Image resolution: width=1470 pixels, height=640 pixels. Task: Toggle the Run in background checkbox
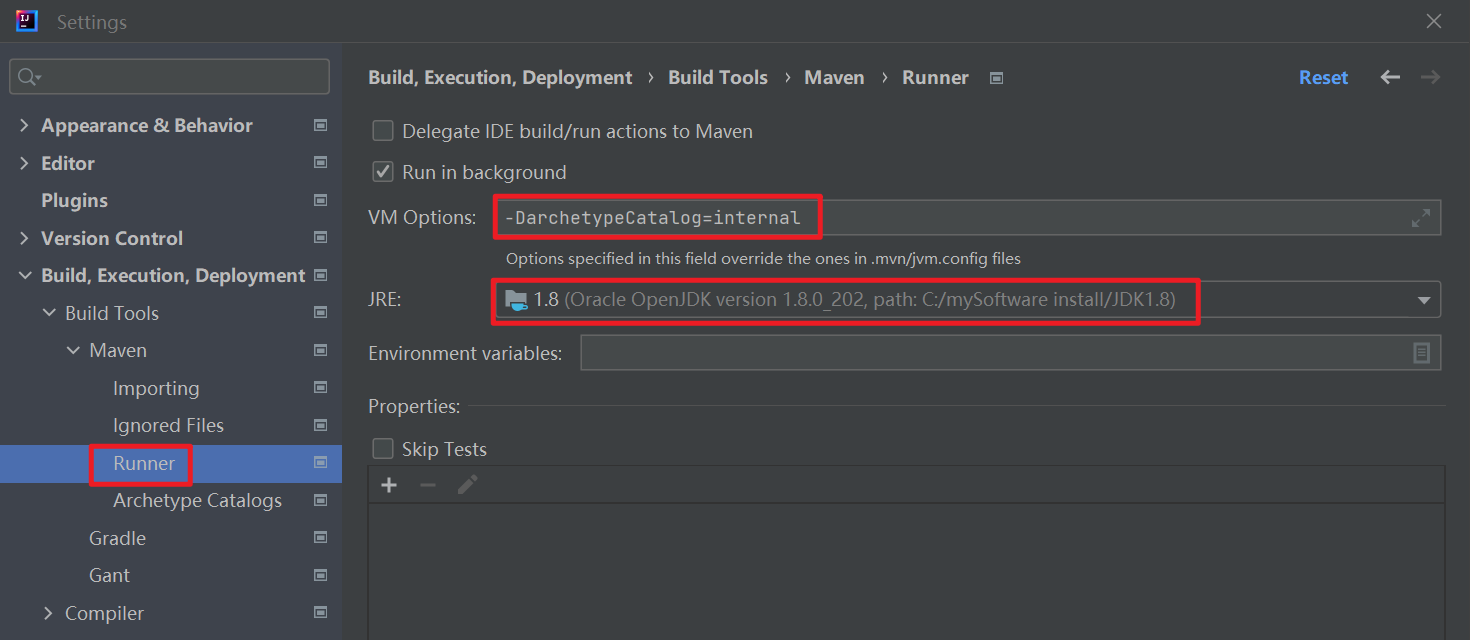click(x=383, y=172)
